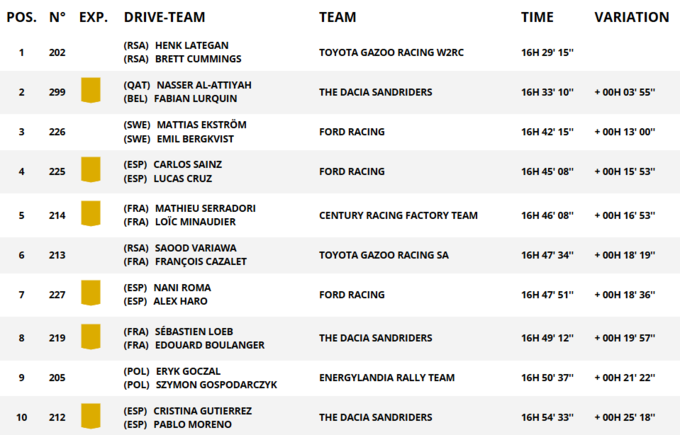Click the yellow EXP badge for car 214
The image size is (680, 435).
coord(91,214)
